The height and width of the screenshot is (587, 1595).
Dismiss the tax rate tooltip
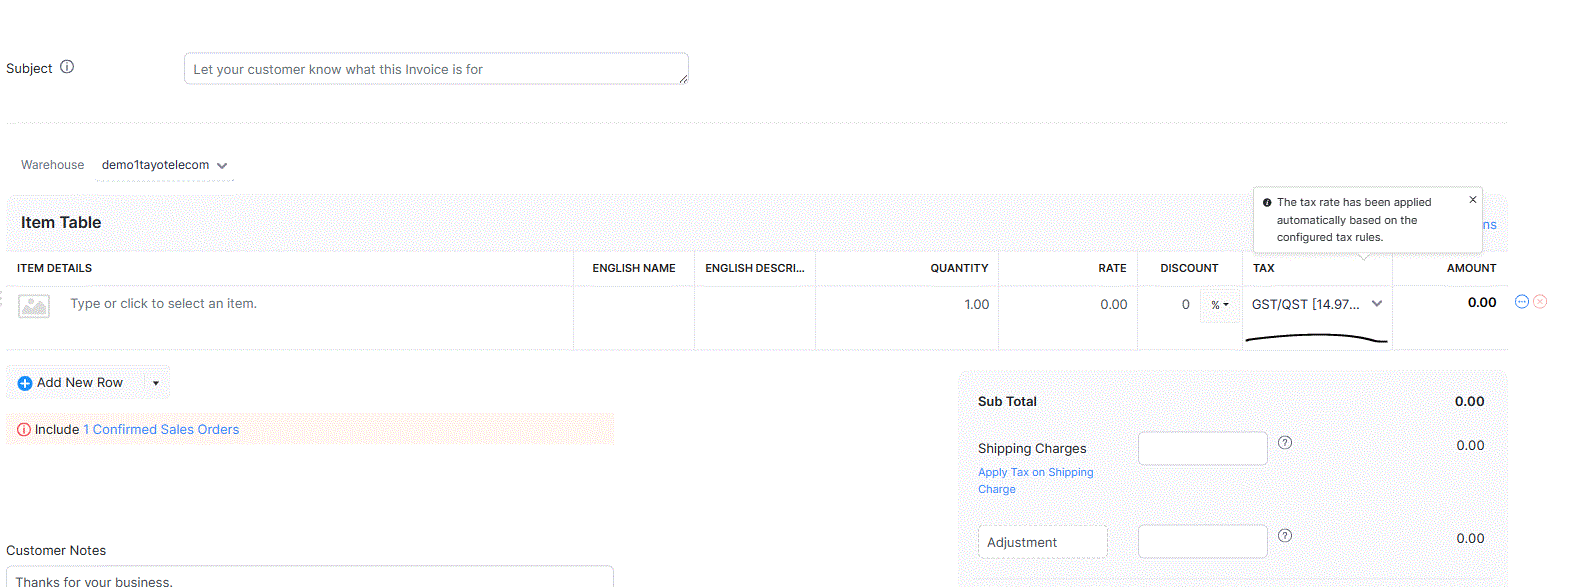pos(1472,200)
